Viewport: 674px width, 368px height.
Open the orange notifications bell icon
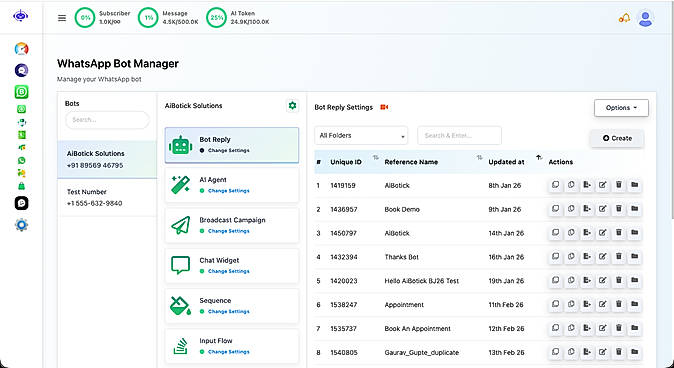[x=624, y=18]
